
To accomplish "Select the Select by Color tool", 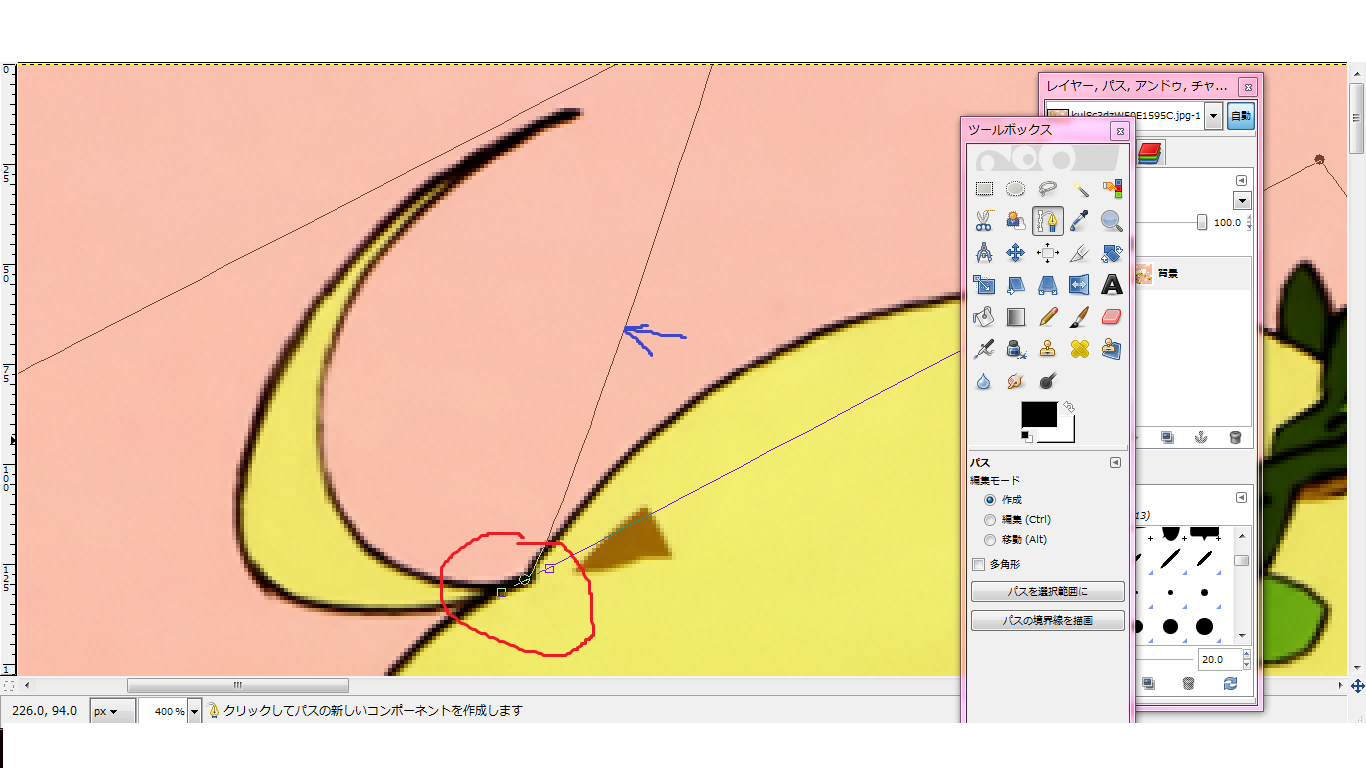I will click(1112, 189).
